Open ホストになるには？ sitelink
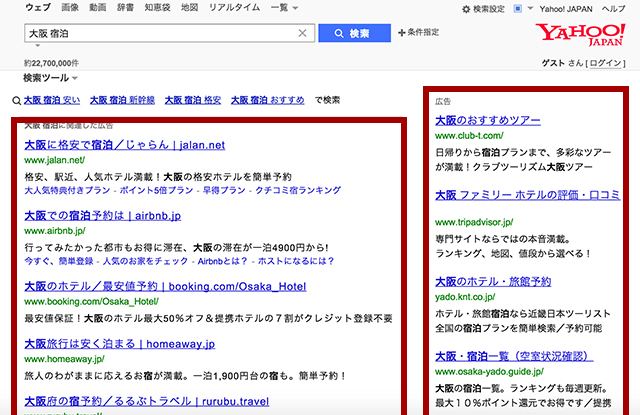 pos(296,261)
